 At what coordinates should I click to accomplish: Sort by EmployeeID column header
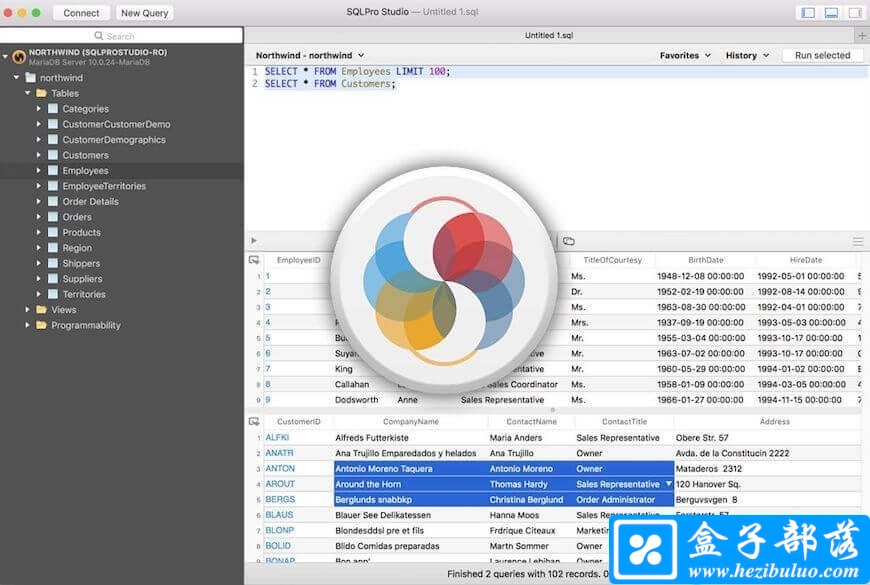click(299, 260)
